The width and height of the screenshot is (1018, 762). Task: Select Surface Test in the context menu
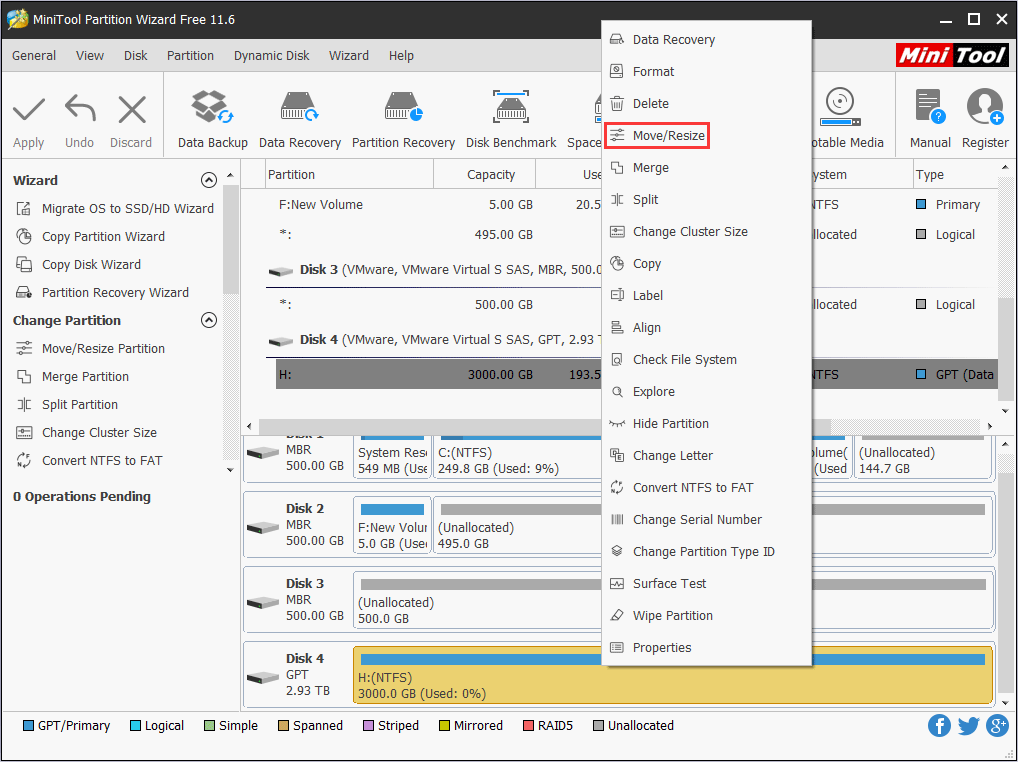[706, 584]
